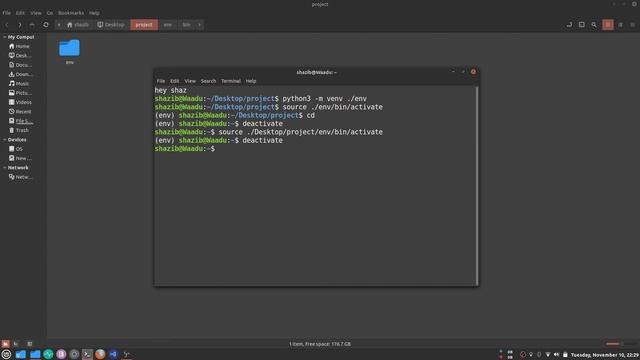Image resolution: width=640 pixels, height=360 pixels.
Task: Hide the sidebar via status bar button
Action: pyautogui.click(x=29, y=344)
